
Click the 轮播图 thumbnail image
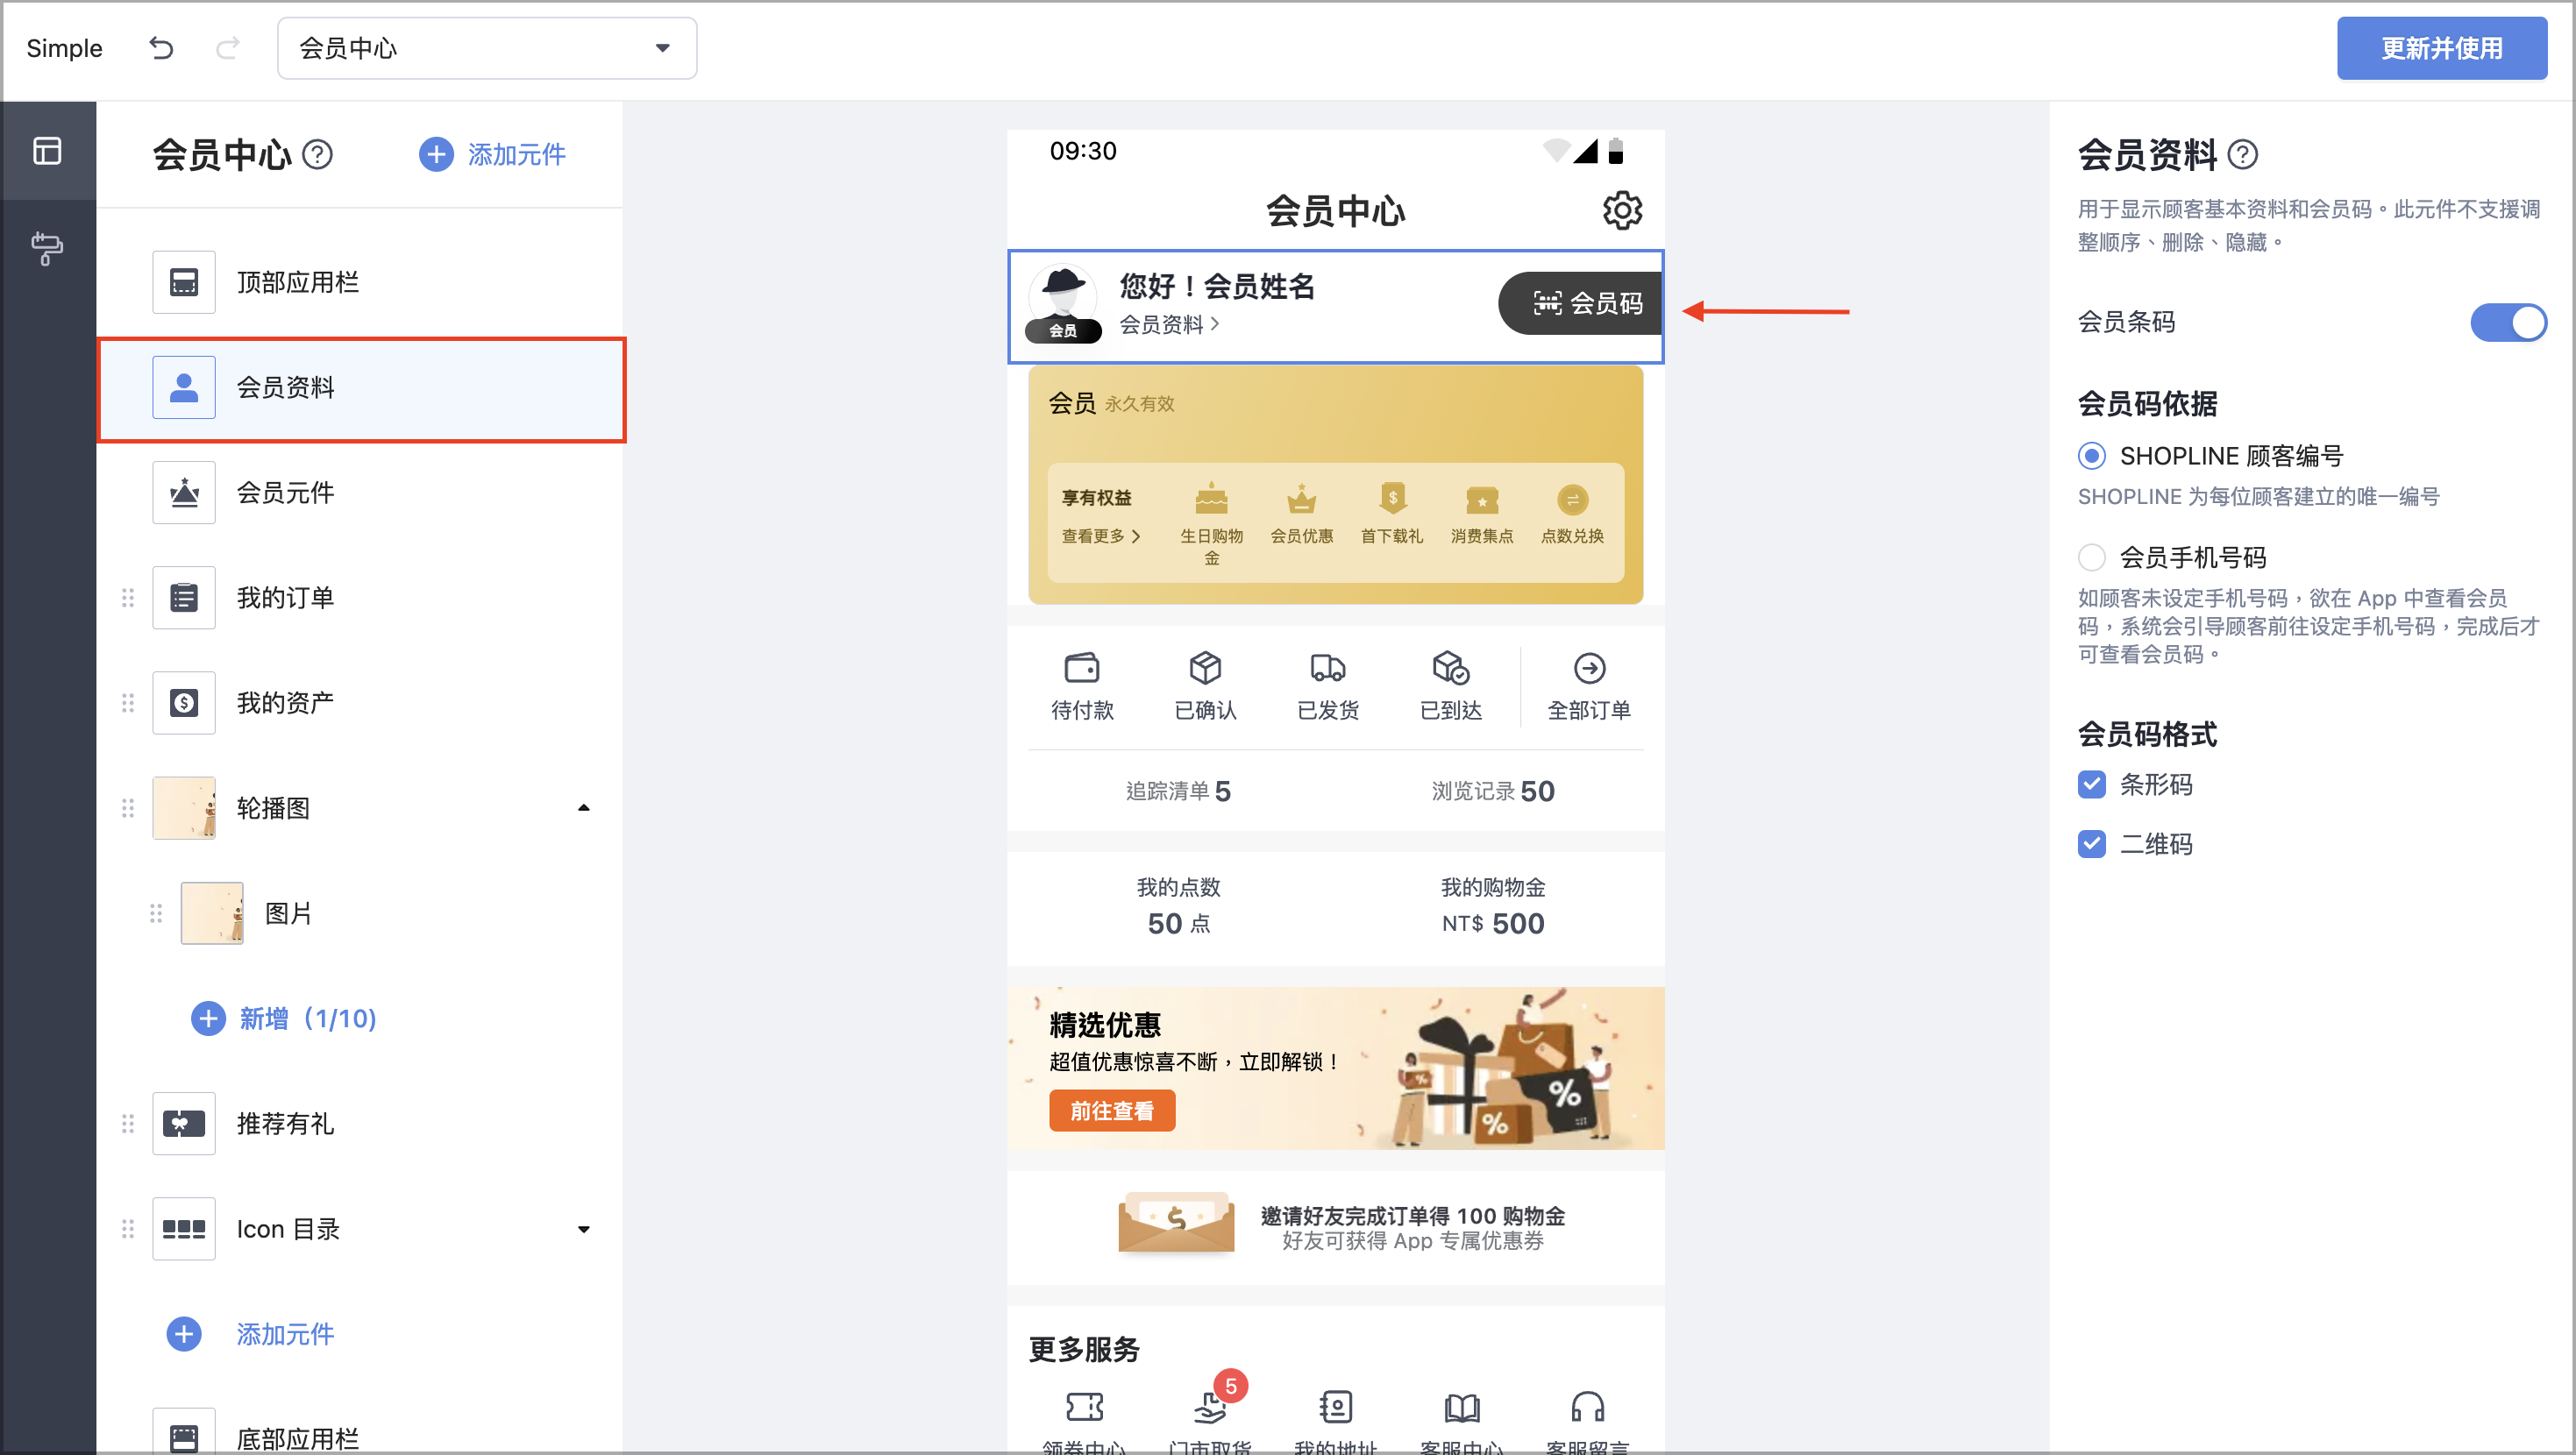point(184,808)
